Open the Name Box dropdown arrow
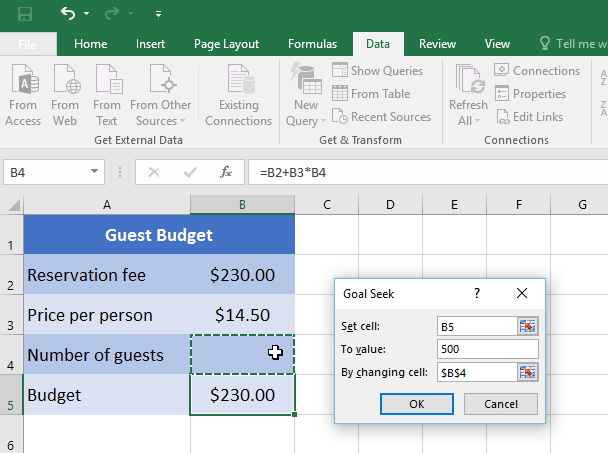608x453 pixels. coord(94,172)
